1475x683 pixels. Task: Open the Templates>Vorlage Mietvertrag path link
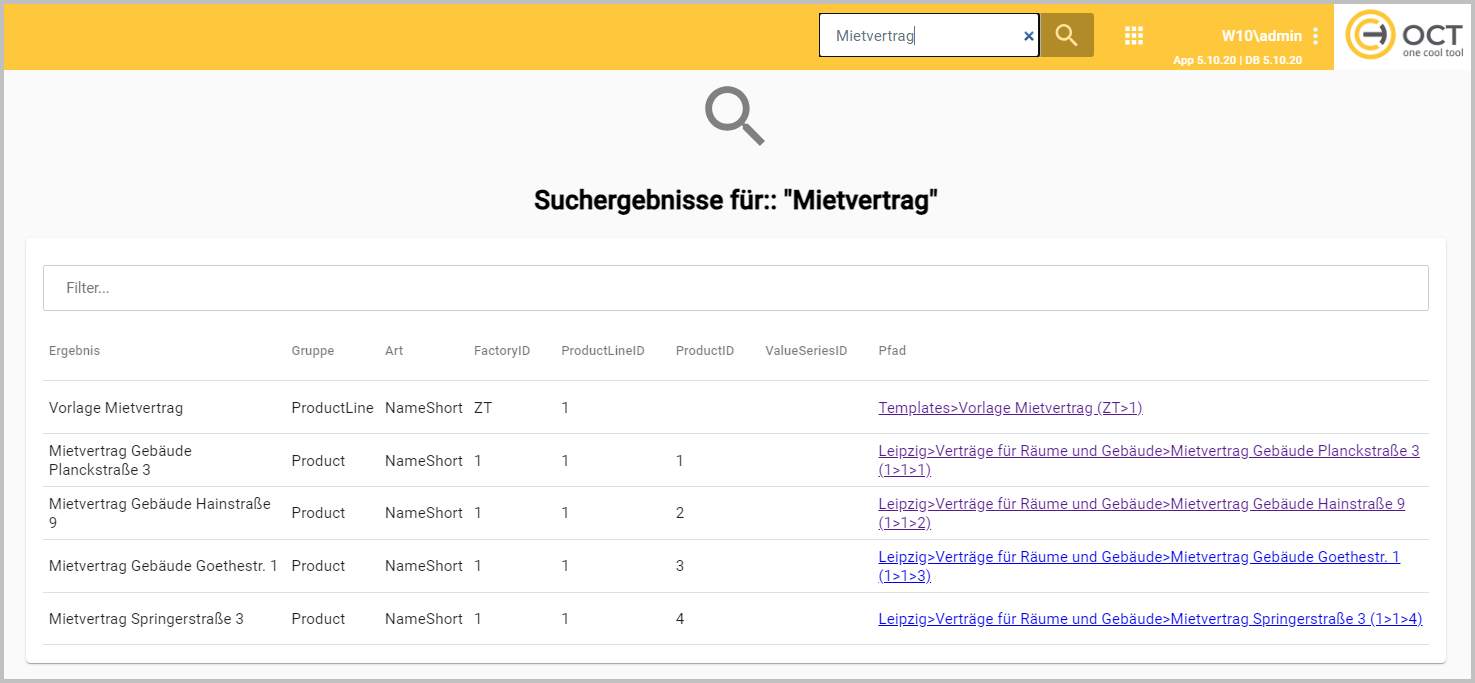(1010, 408)
